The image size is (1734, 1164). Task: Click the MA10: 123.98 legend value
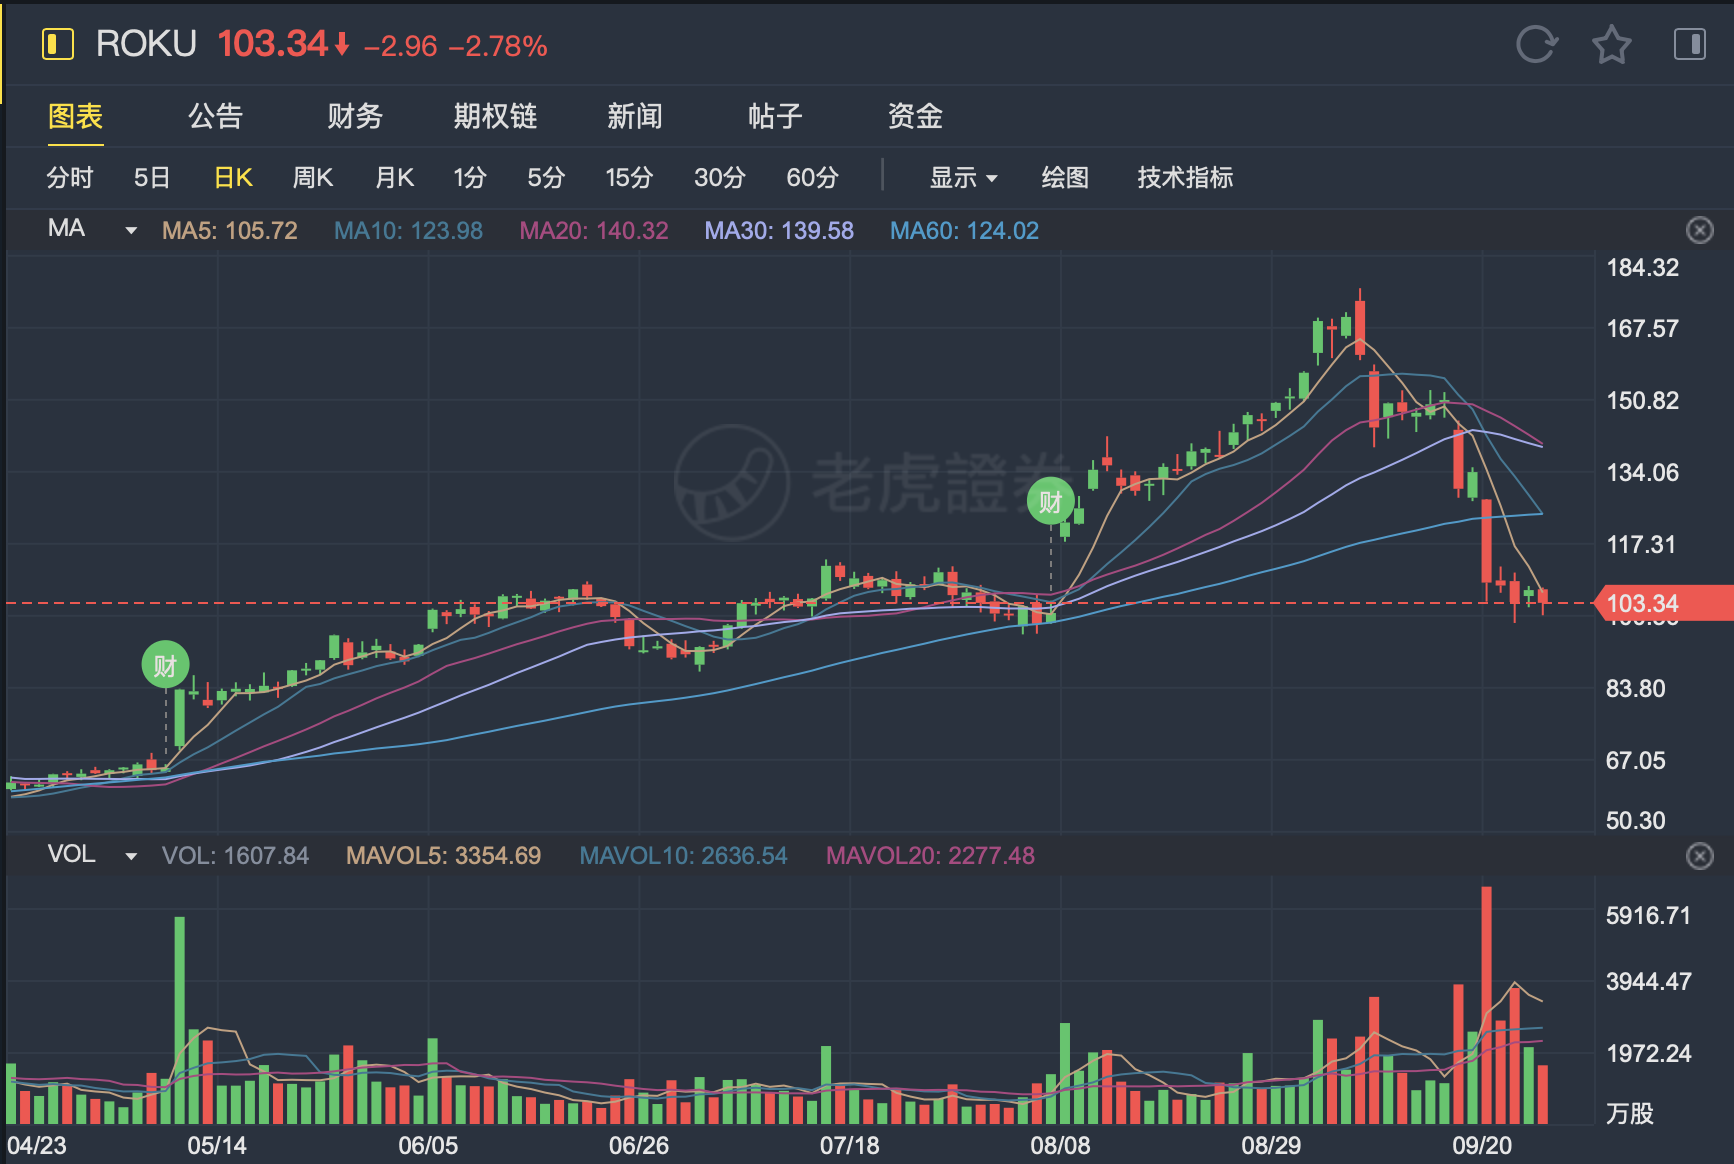click(x=408, y=230)
